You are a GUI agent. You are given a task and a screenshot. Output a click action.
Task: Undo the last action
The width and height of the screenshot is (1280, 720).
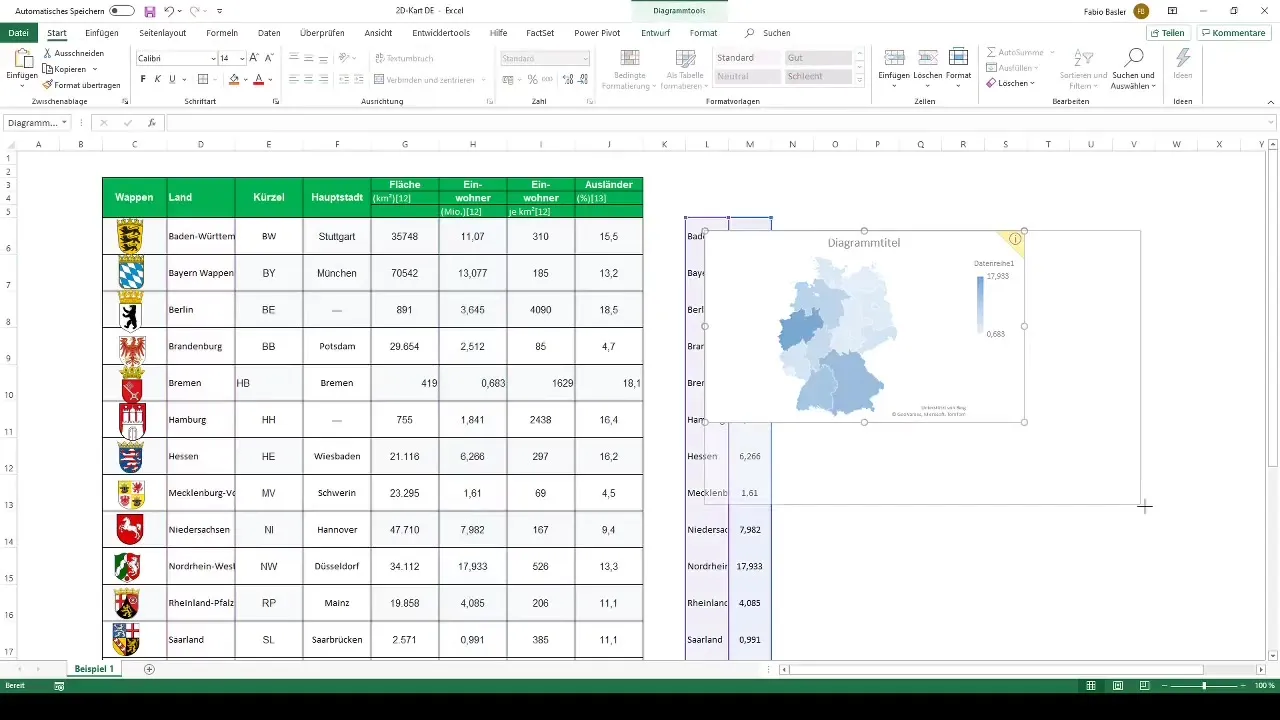(169, 11)
